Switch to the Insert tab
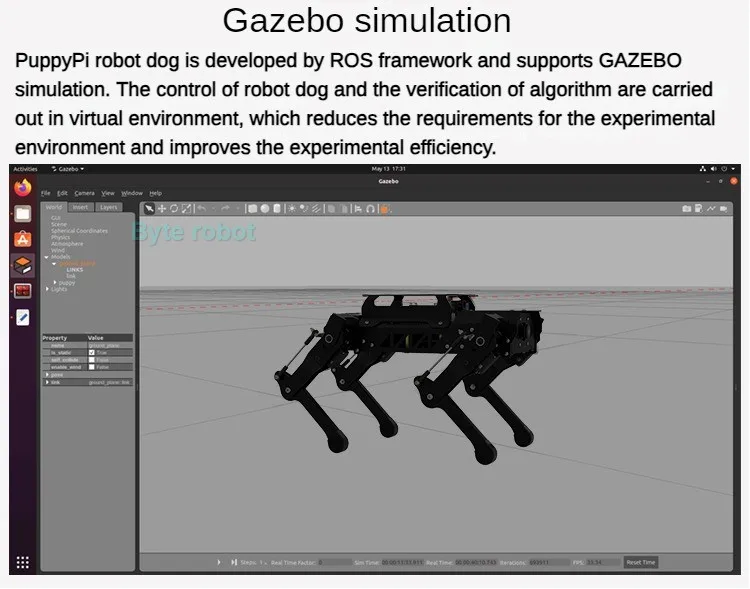750x589 pixels. [x=80, y=207]
